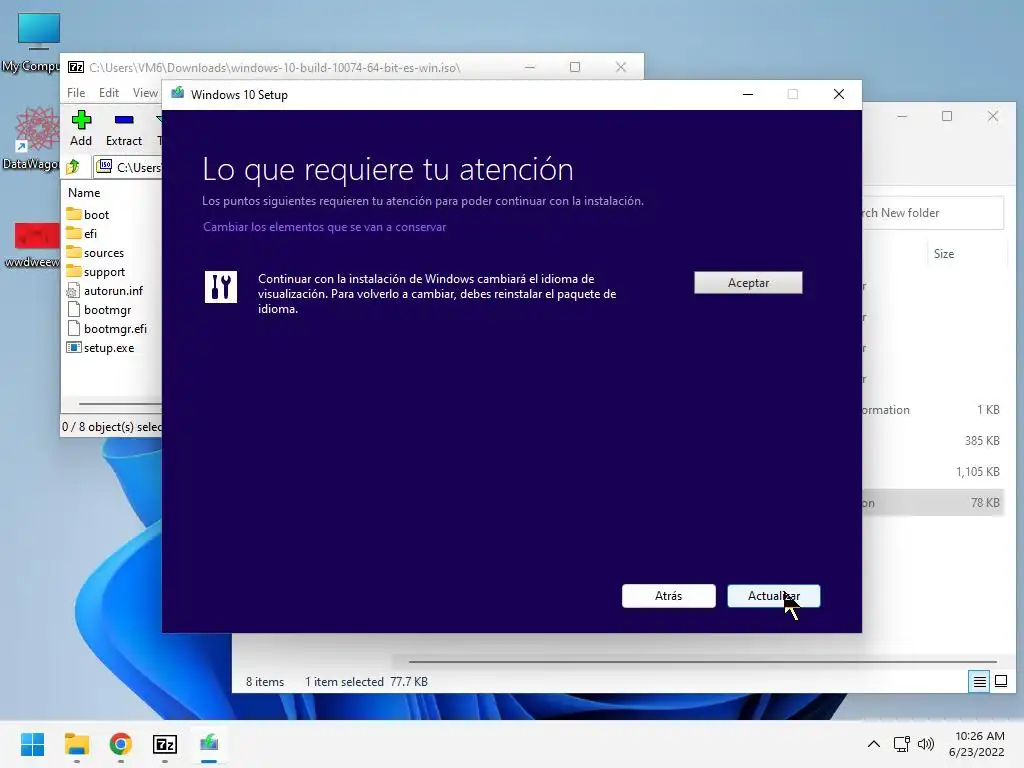This screenshot has width=1024, height=768.
Task: Select the bootmgr file
Action: tap(107, 310)
